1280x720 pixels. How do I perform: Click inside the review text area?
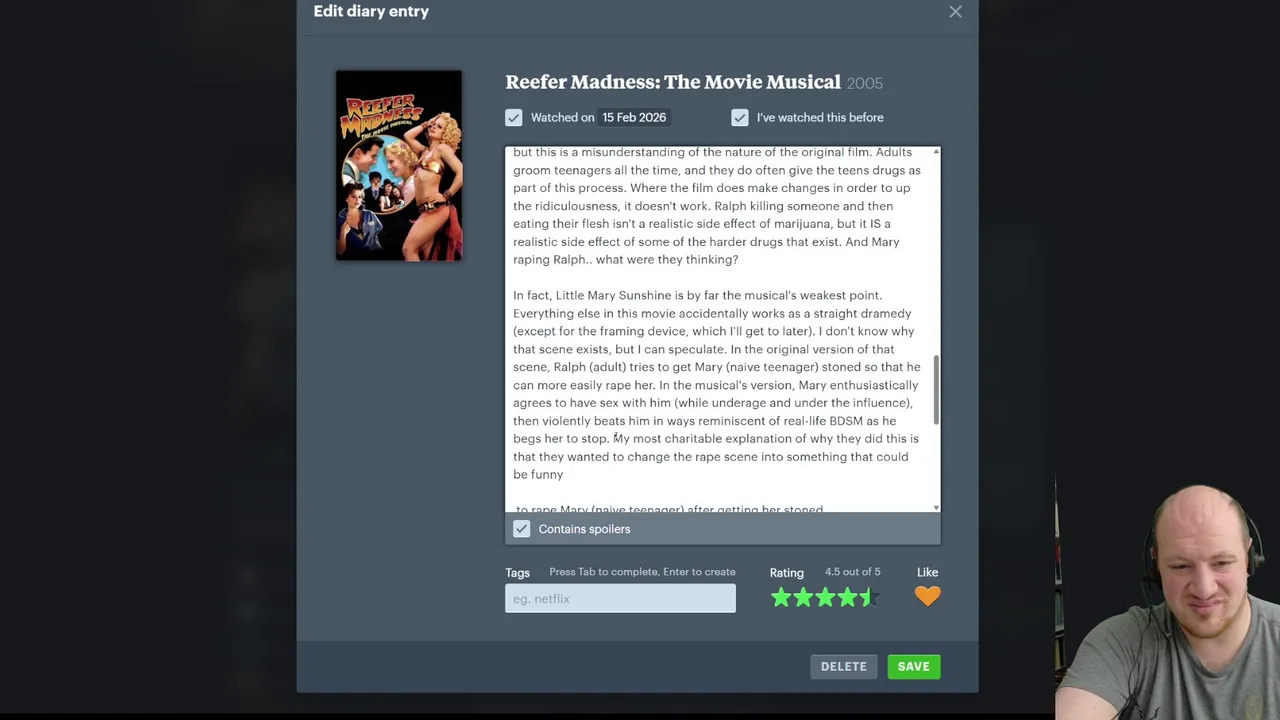tap(718, 330)
